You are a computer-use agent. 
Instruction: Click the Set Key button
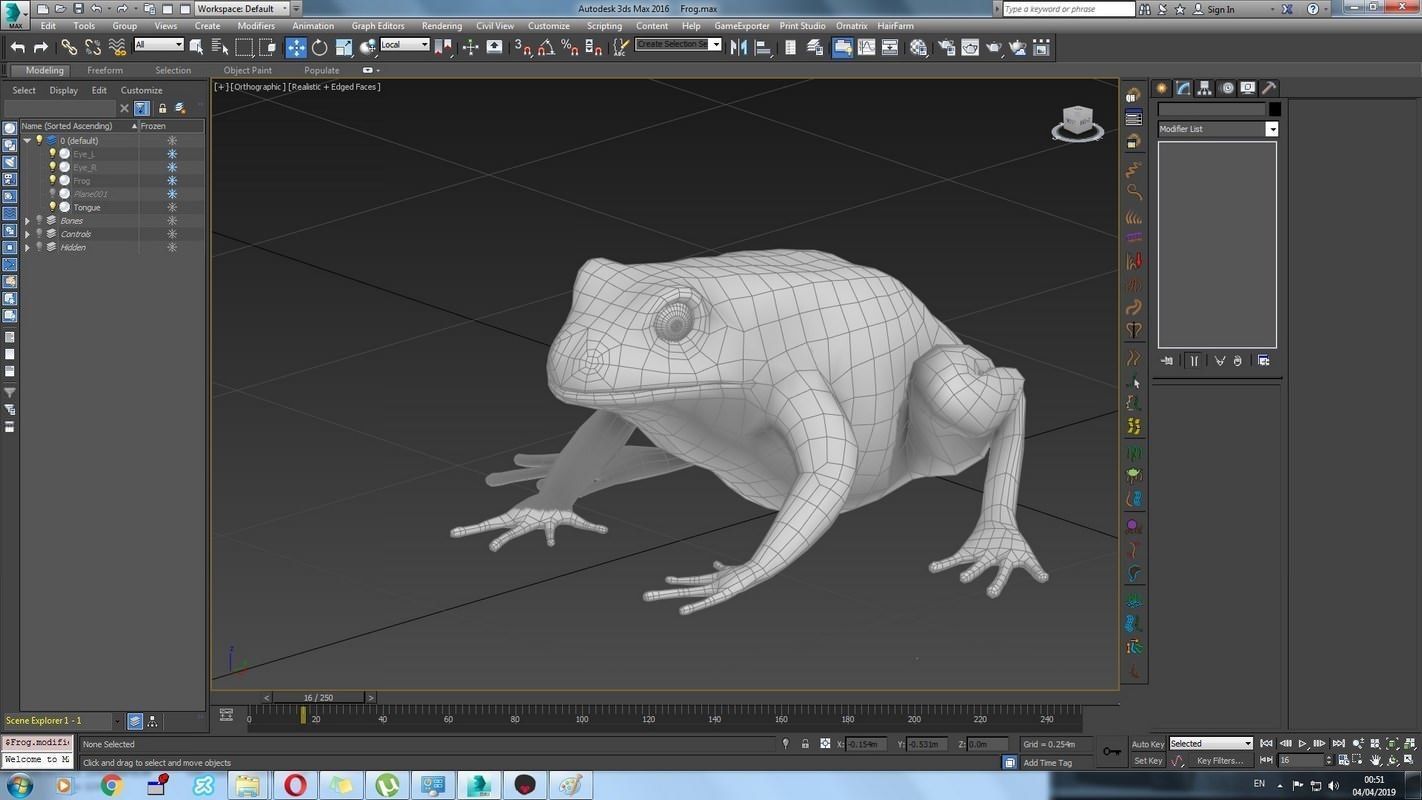point(1148,761)
